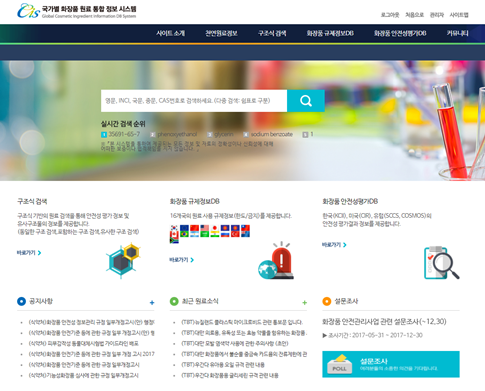Screen dimensions: 485x391
Task: Click the CIS site logo
Action: pos(29,11)
